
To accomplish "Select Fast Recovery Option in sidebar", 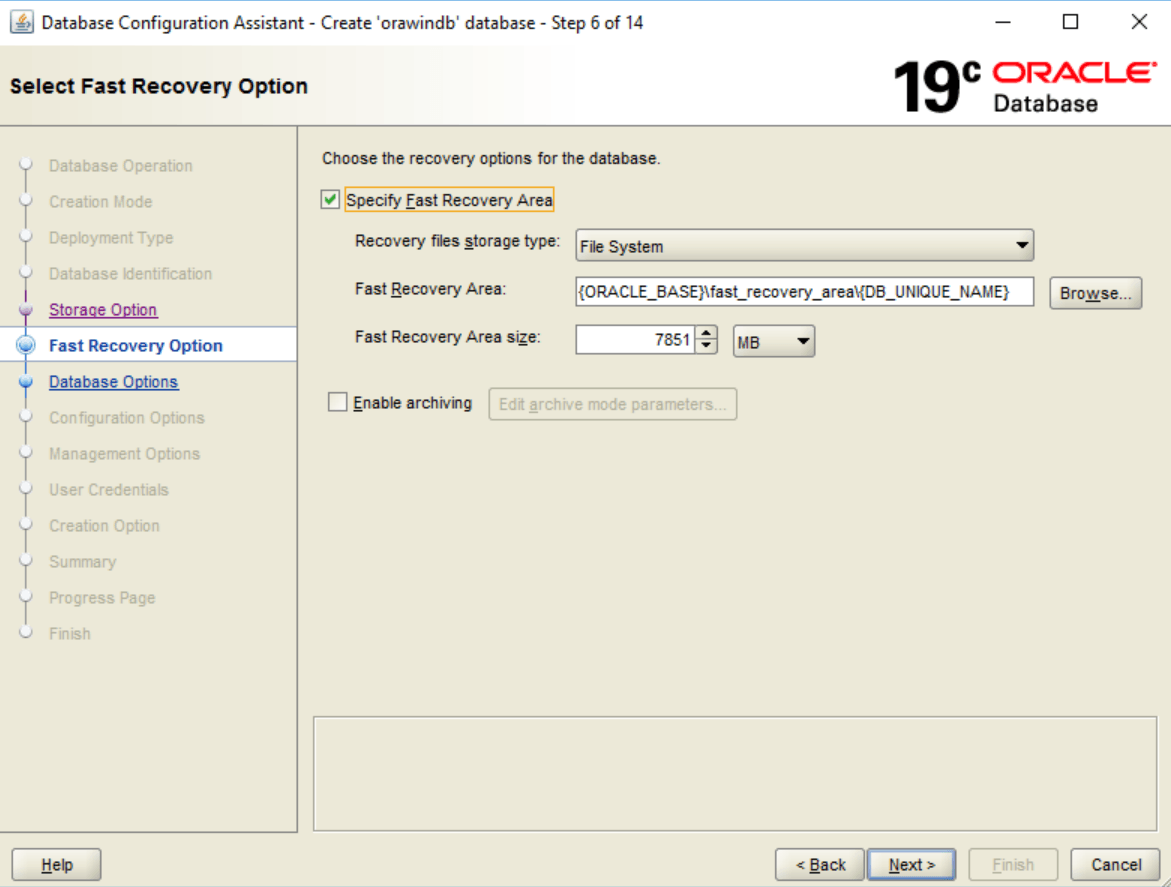I will pos(136,346).
